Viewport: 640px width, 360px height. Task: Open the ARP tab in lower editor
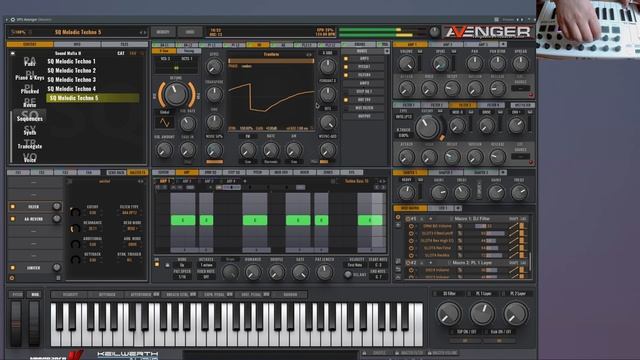pyautogui.click(x=187, y=173)
